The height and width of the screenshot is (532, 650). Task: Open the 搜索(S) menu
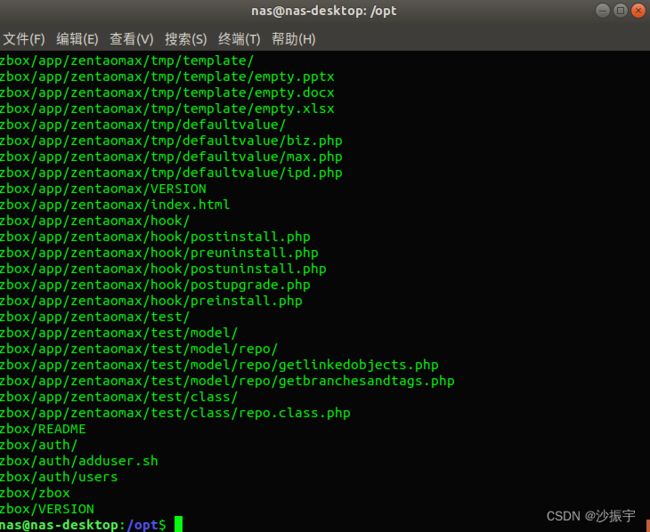[186, 39]
